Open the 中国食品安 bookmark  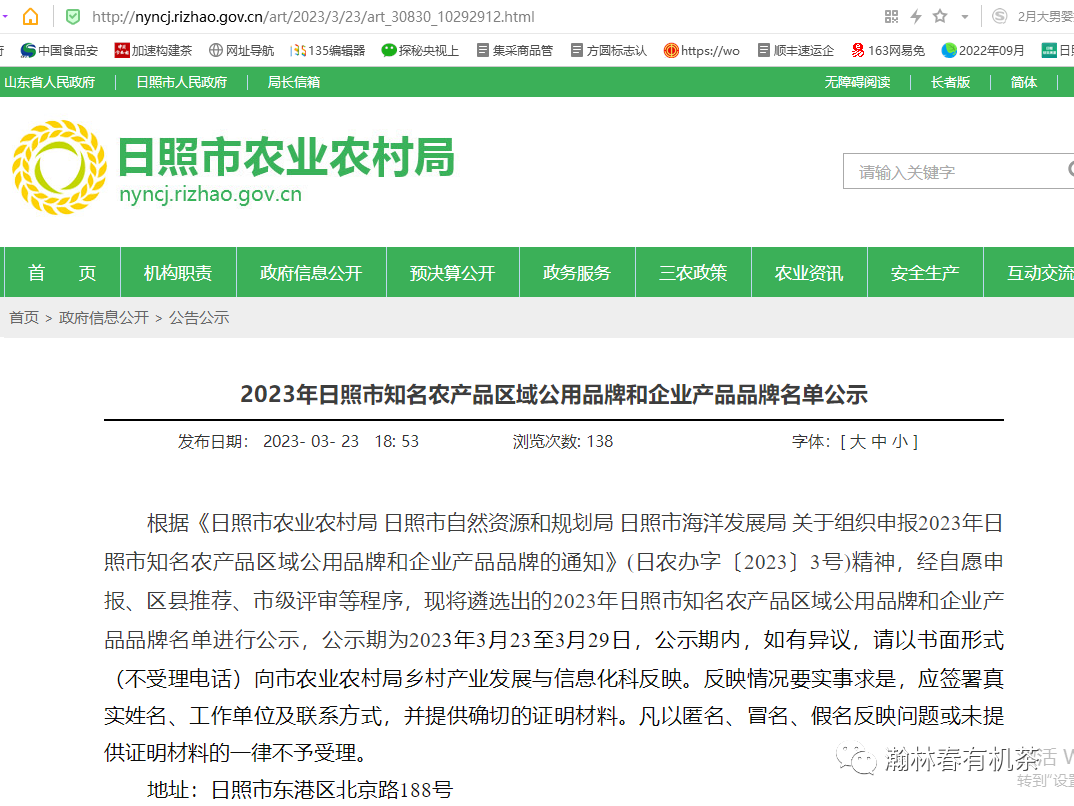point(59,50)
